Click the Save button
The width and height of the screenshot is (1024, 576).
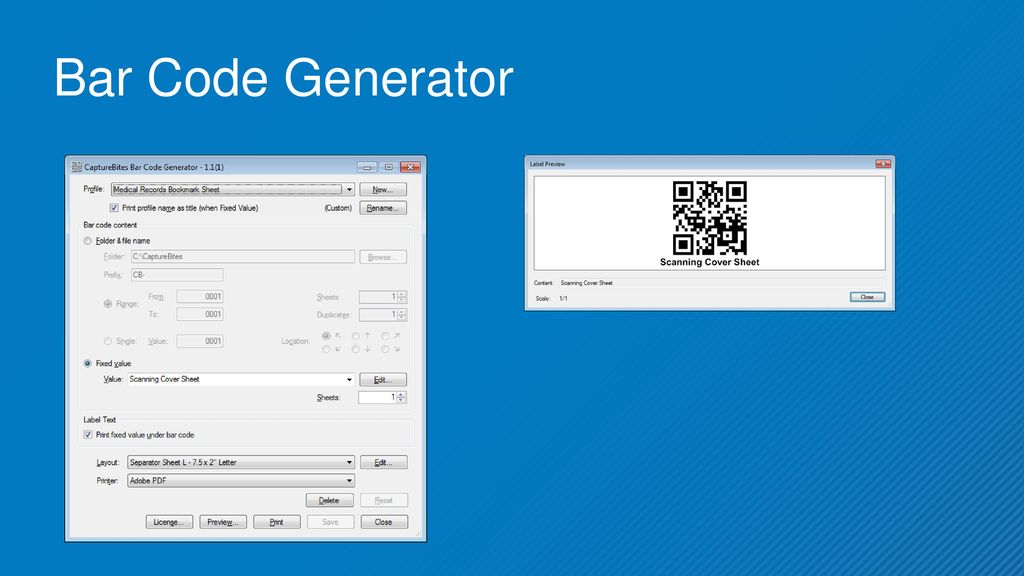[x=330, y=522]
